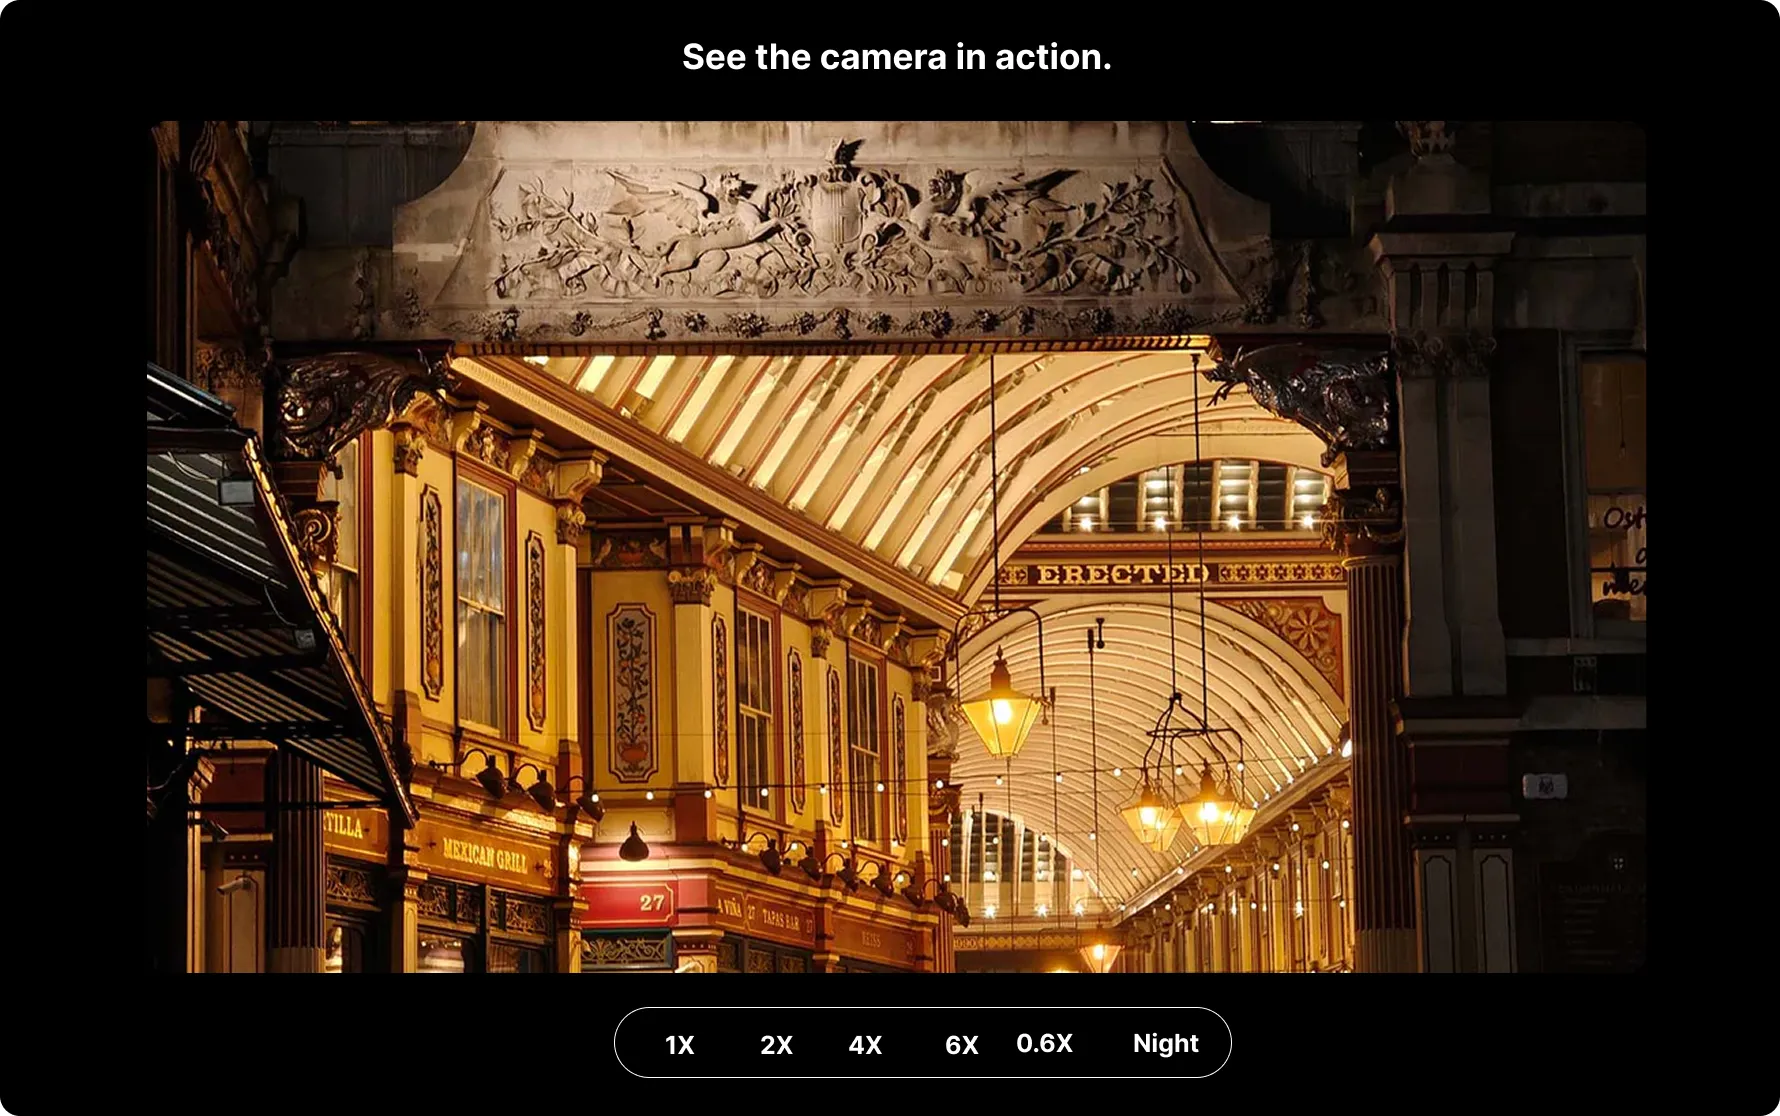Viewport: 1780px width, 1116px height.
Task: Click the large glowing hanging lantern
Action: [x=1001, y=708]
